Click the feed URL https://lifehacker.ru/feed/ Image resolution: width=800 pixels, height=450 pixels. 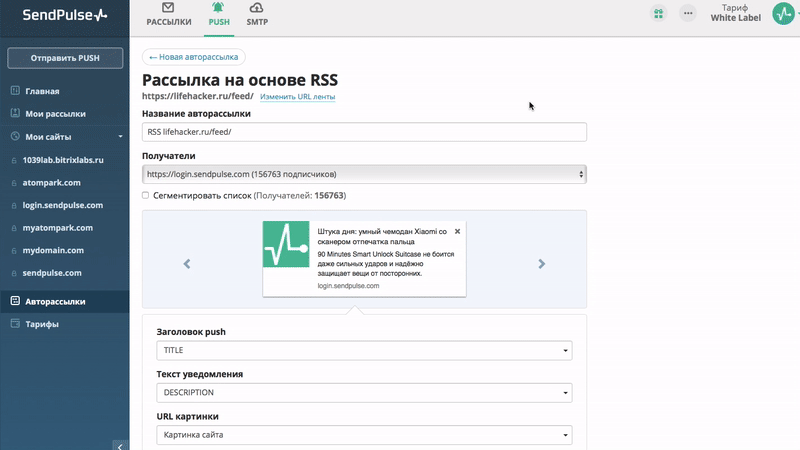197,96
